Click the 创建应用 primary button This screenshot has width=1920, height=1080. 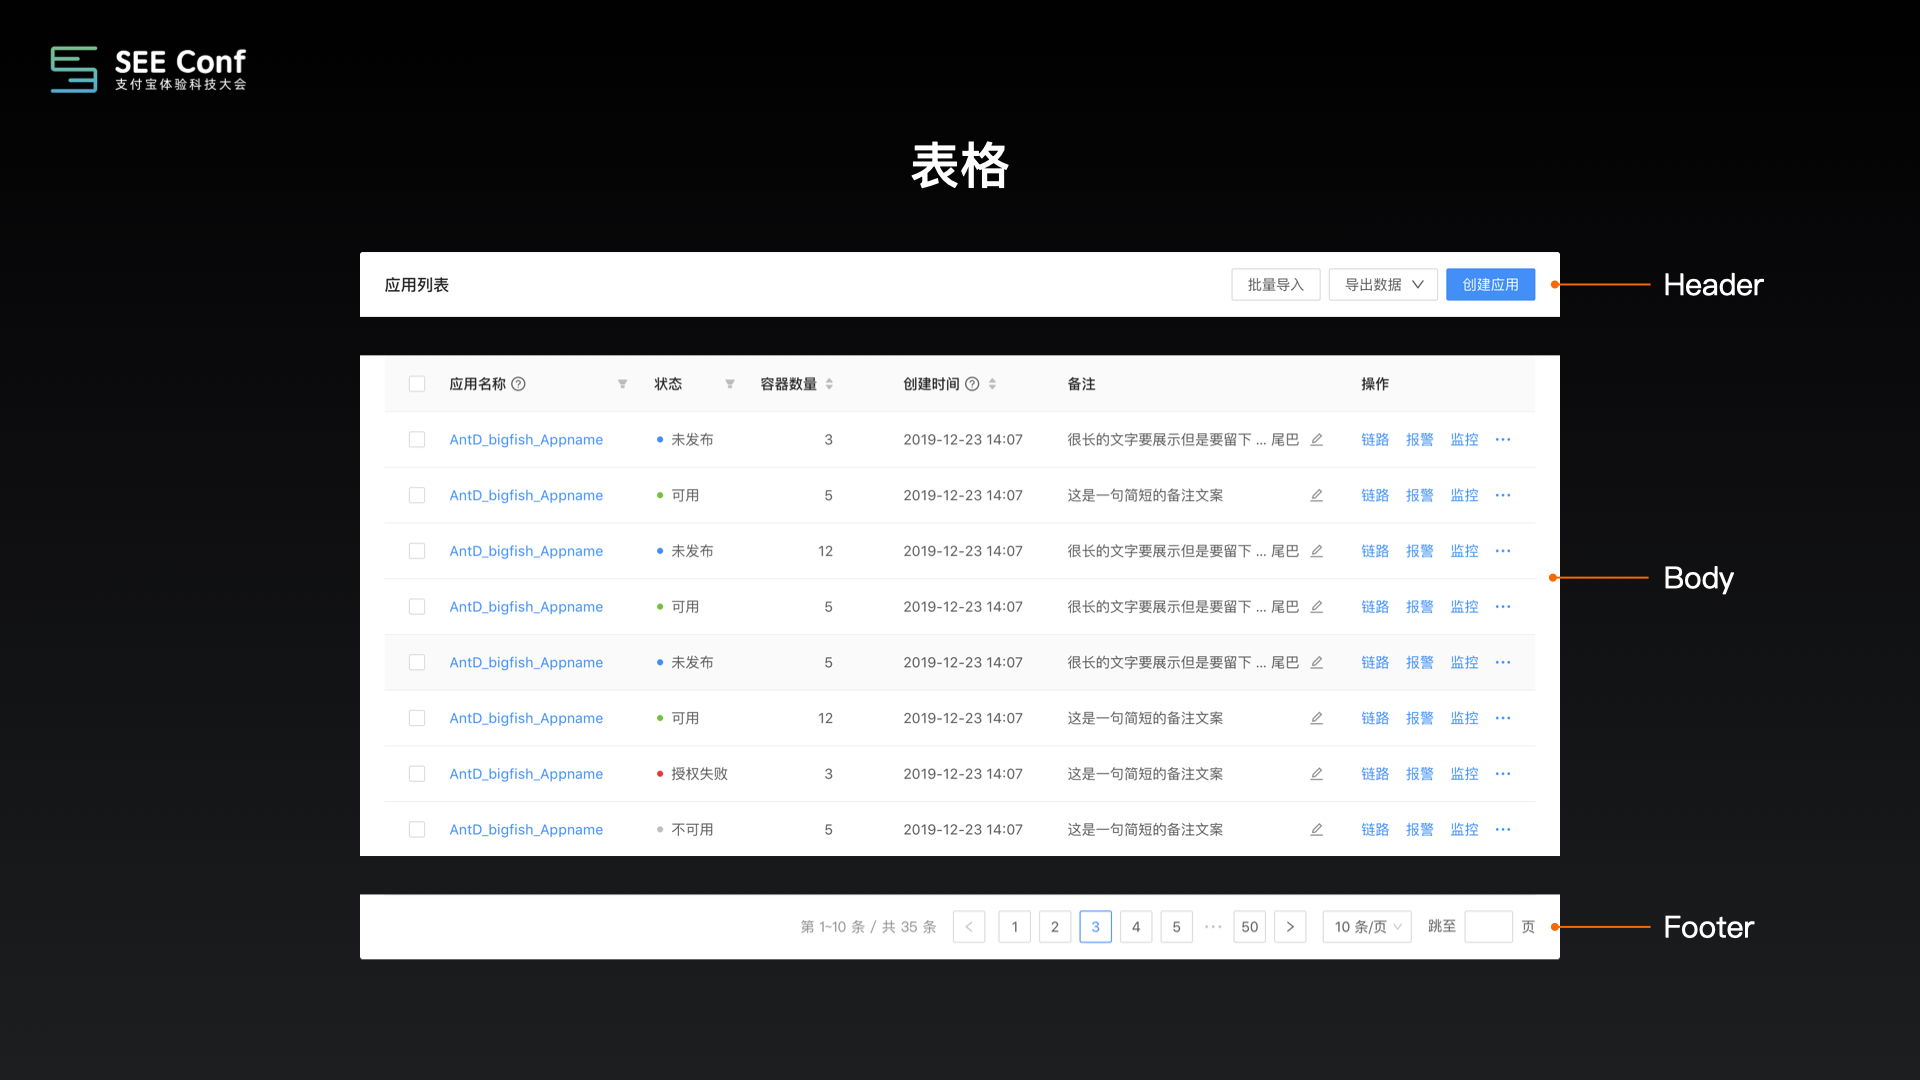[1490, 285]
